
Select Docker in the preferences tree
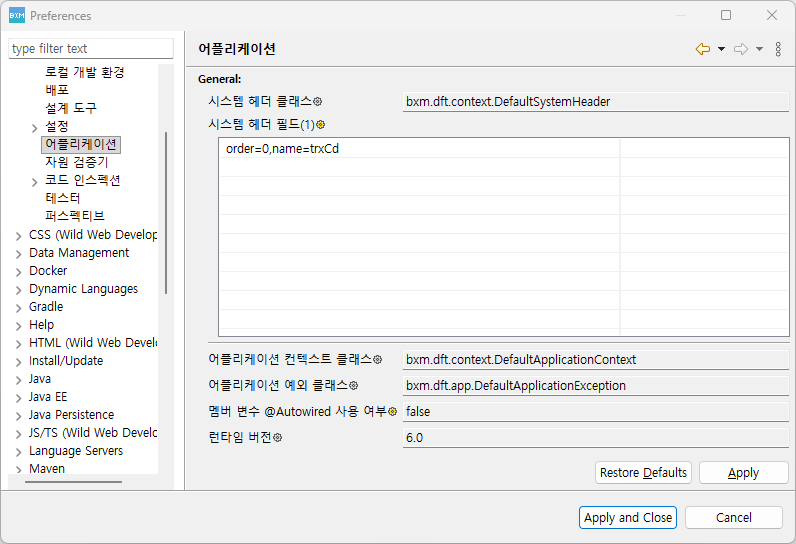[x=48, y=270]
